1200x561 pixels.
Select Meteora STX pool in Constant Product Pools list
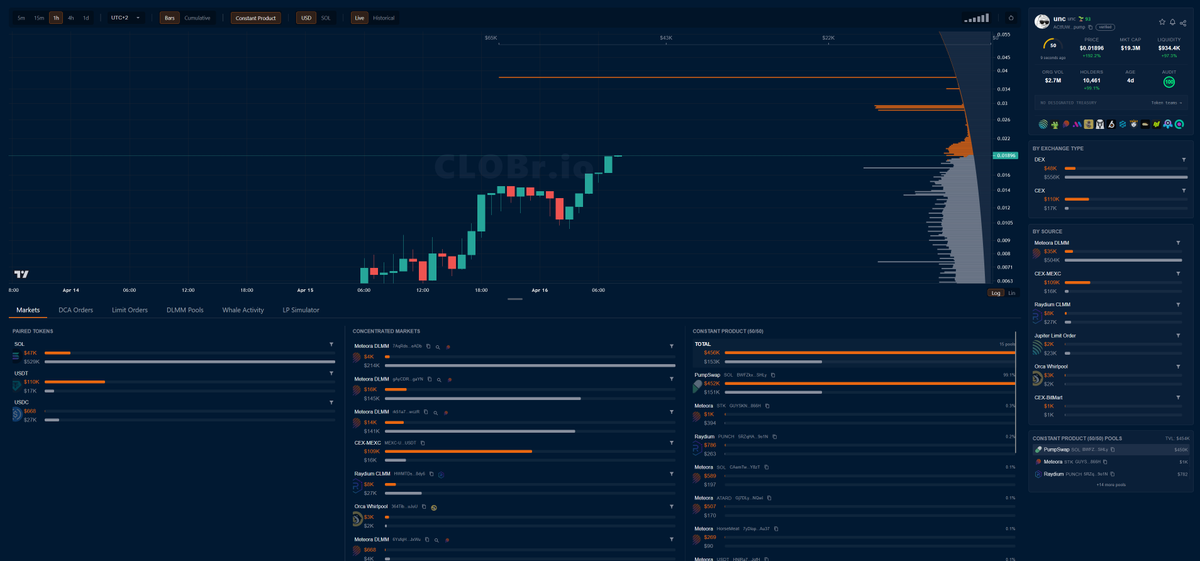[1111, 462]
